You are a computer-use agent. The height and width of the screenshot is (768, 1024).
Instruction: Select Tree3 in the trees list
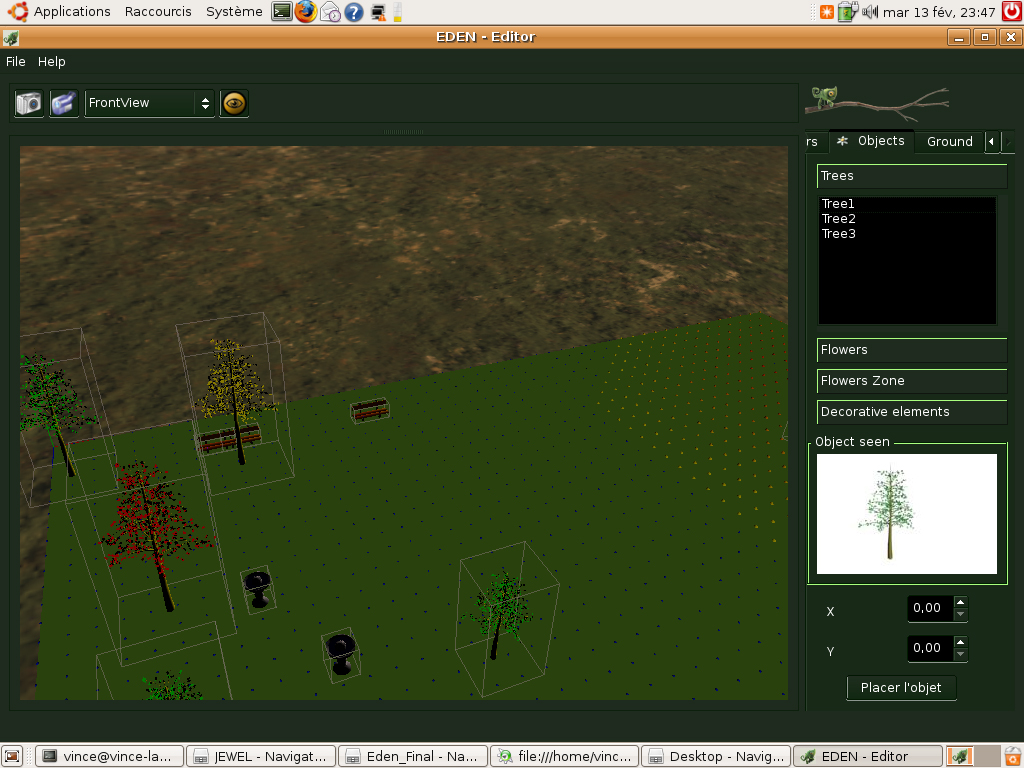coord(907,234)
